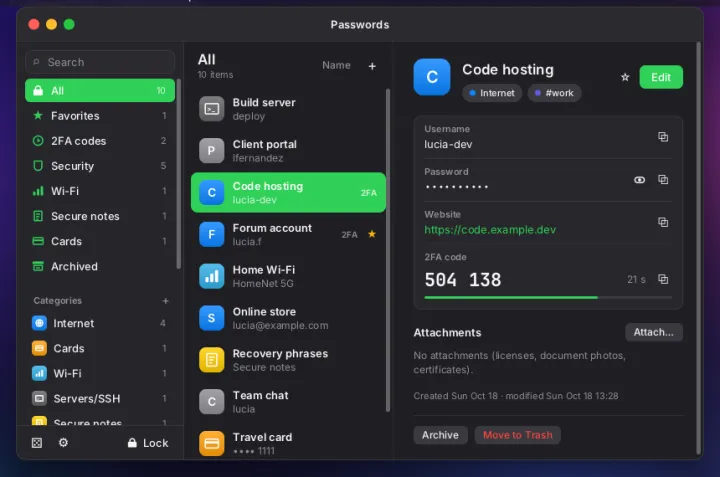Open 2FA codes section
The image size is (720, 477).
pos(100,141)
